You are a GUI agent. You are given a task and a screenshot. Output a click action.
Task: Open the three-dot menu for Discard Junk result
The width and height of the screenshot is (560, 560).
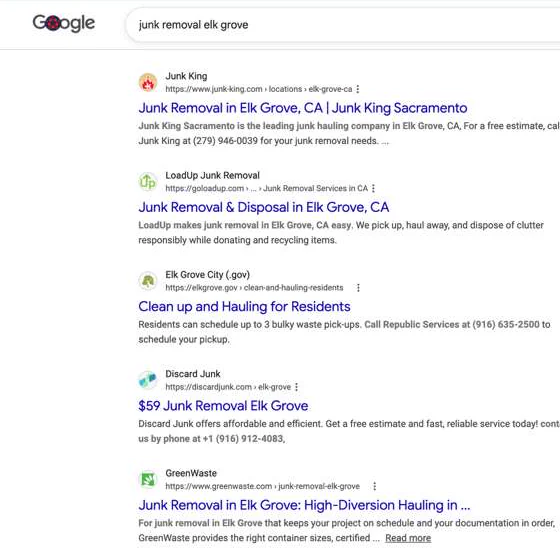[x=296, y=387]
